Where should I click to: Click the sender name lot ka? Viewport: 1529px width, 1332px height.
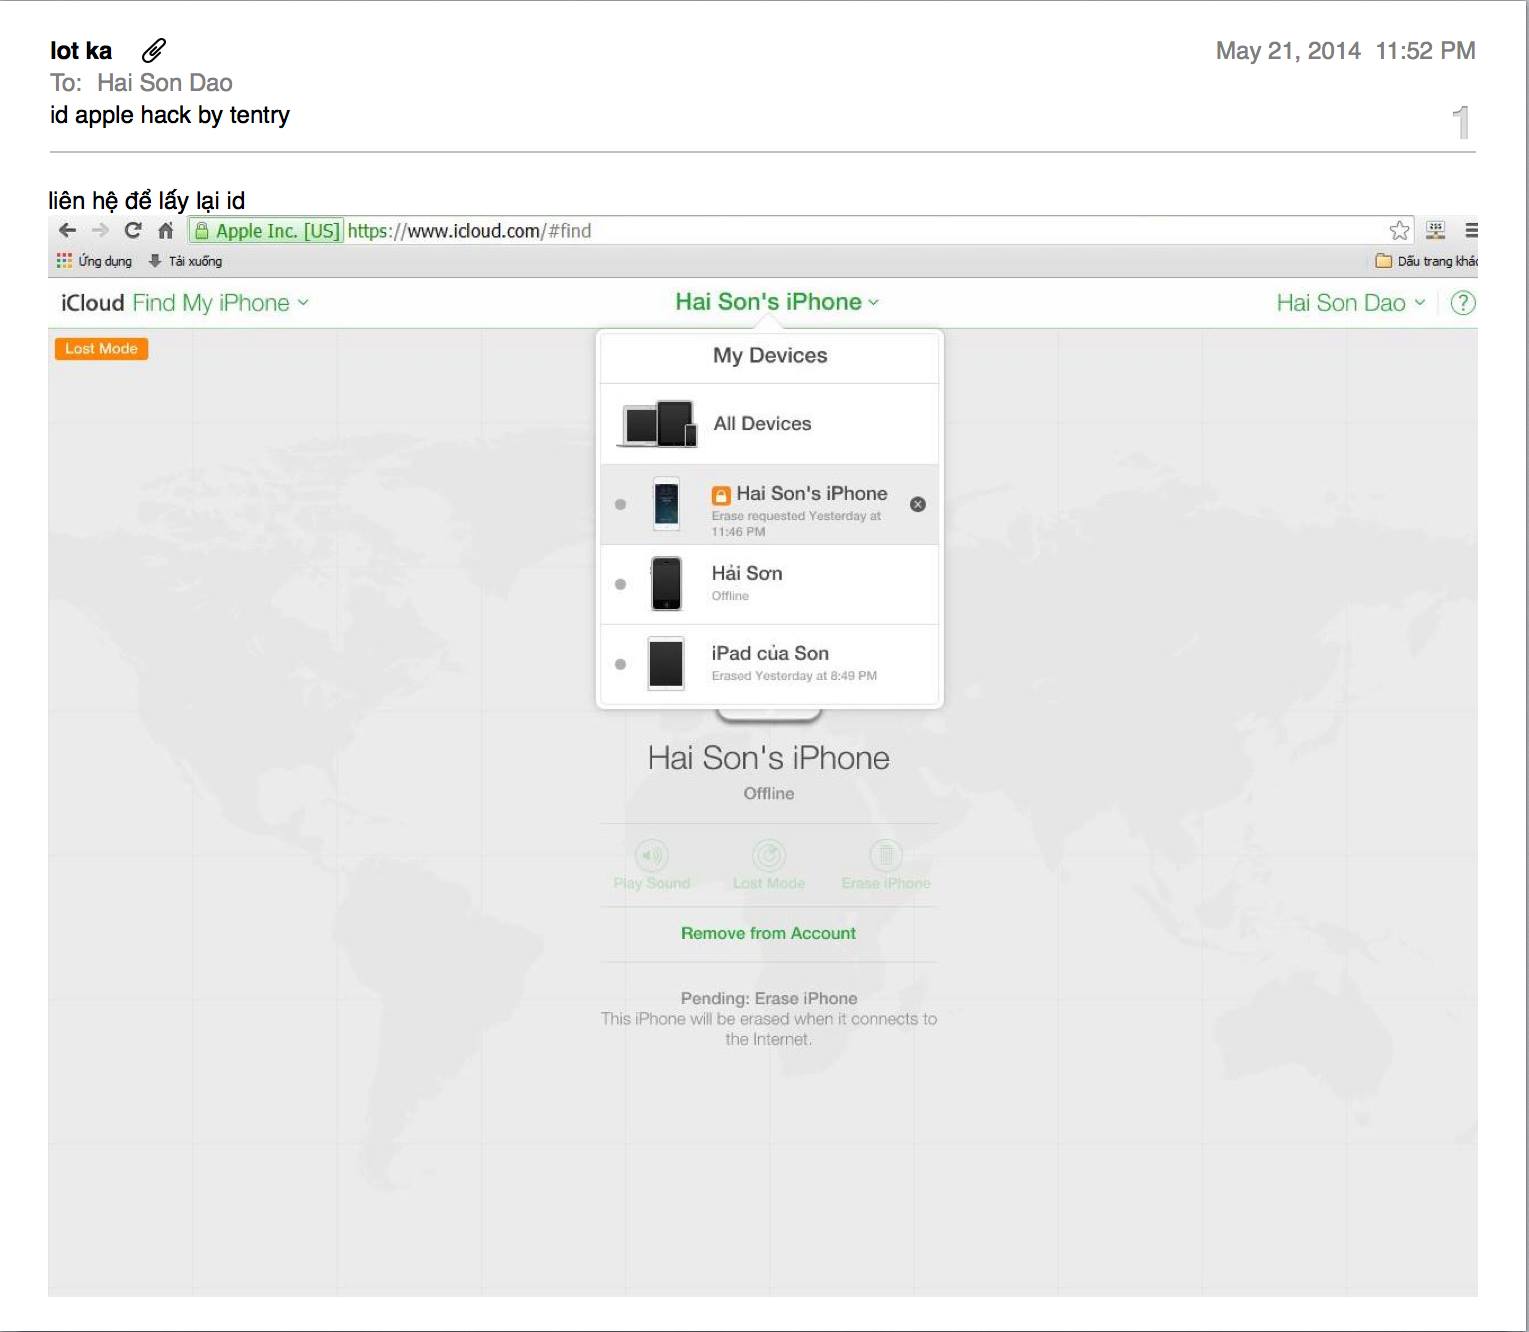(x=81, y=51)
